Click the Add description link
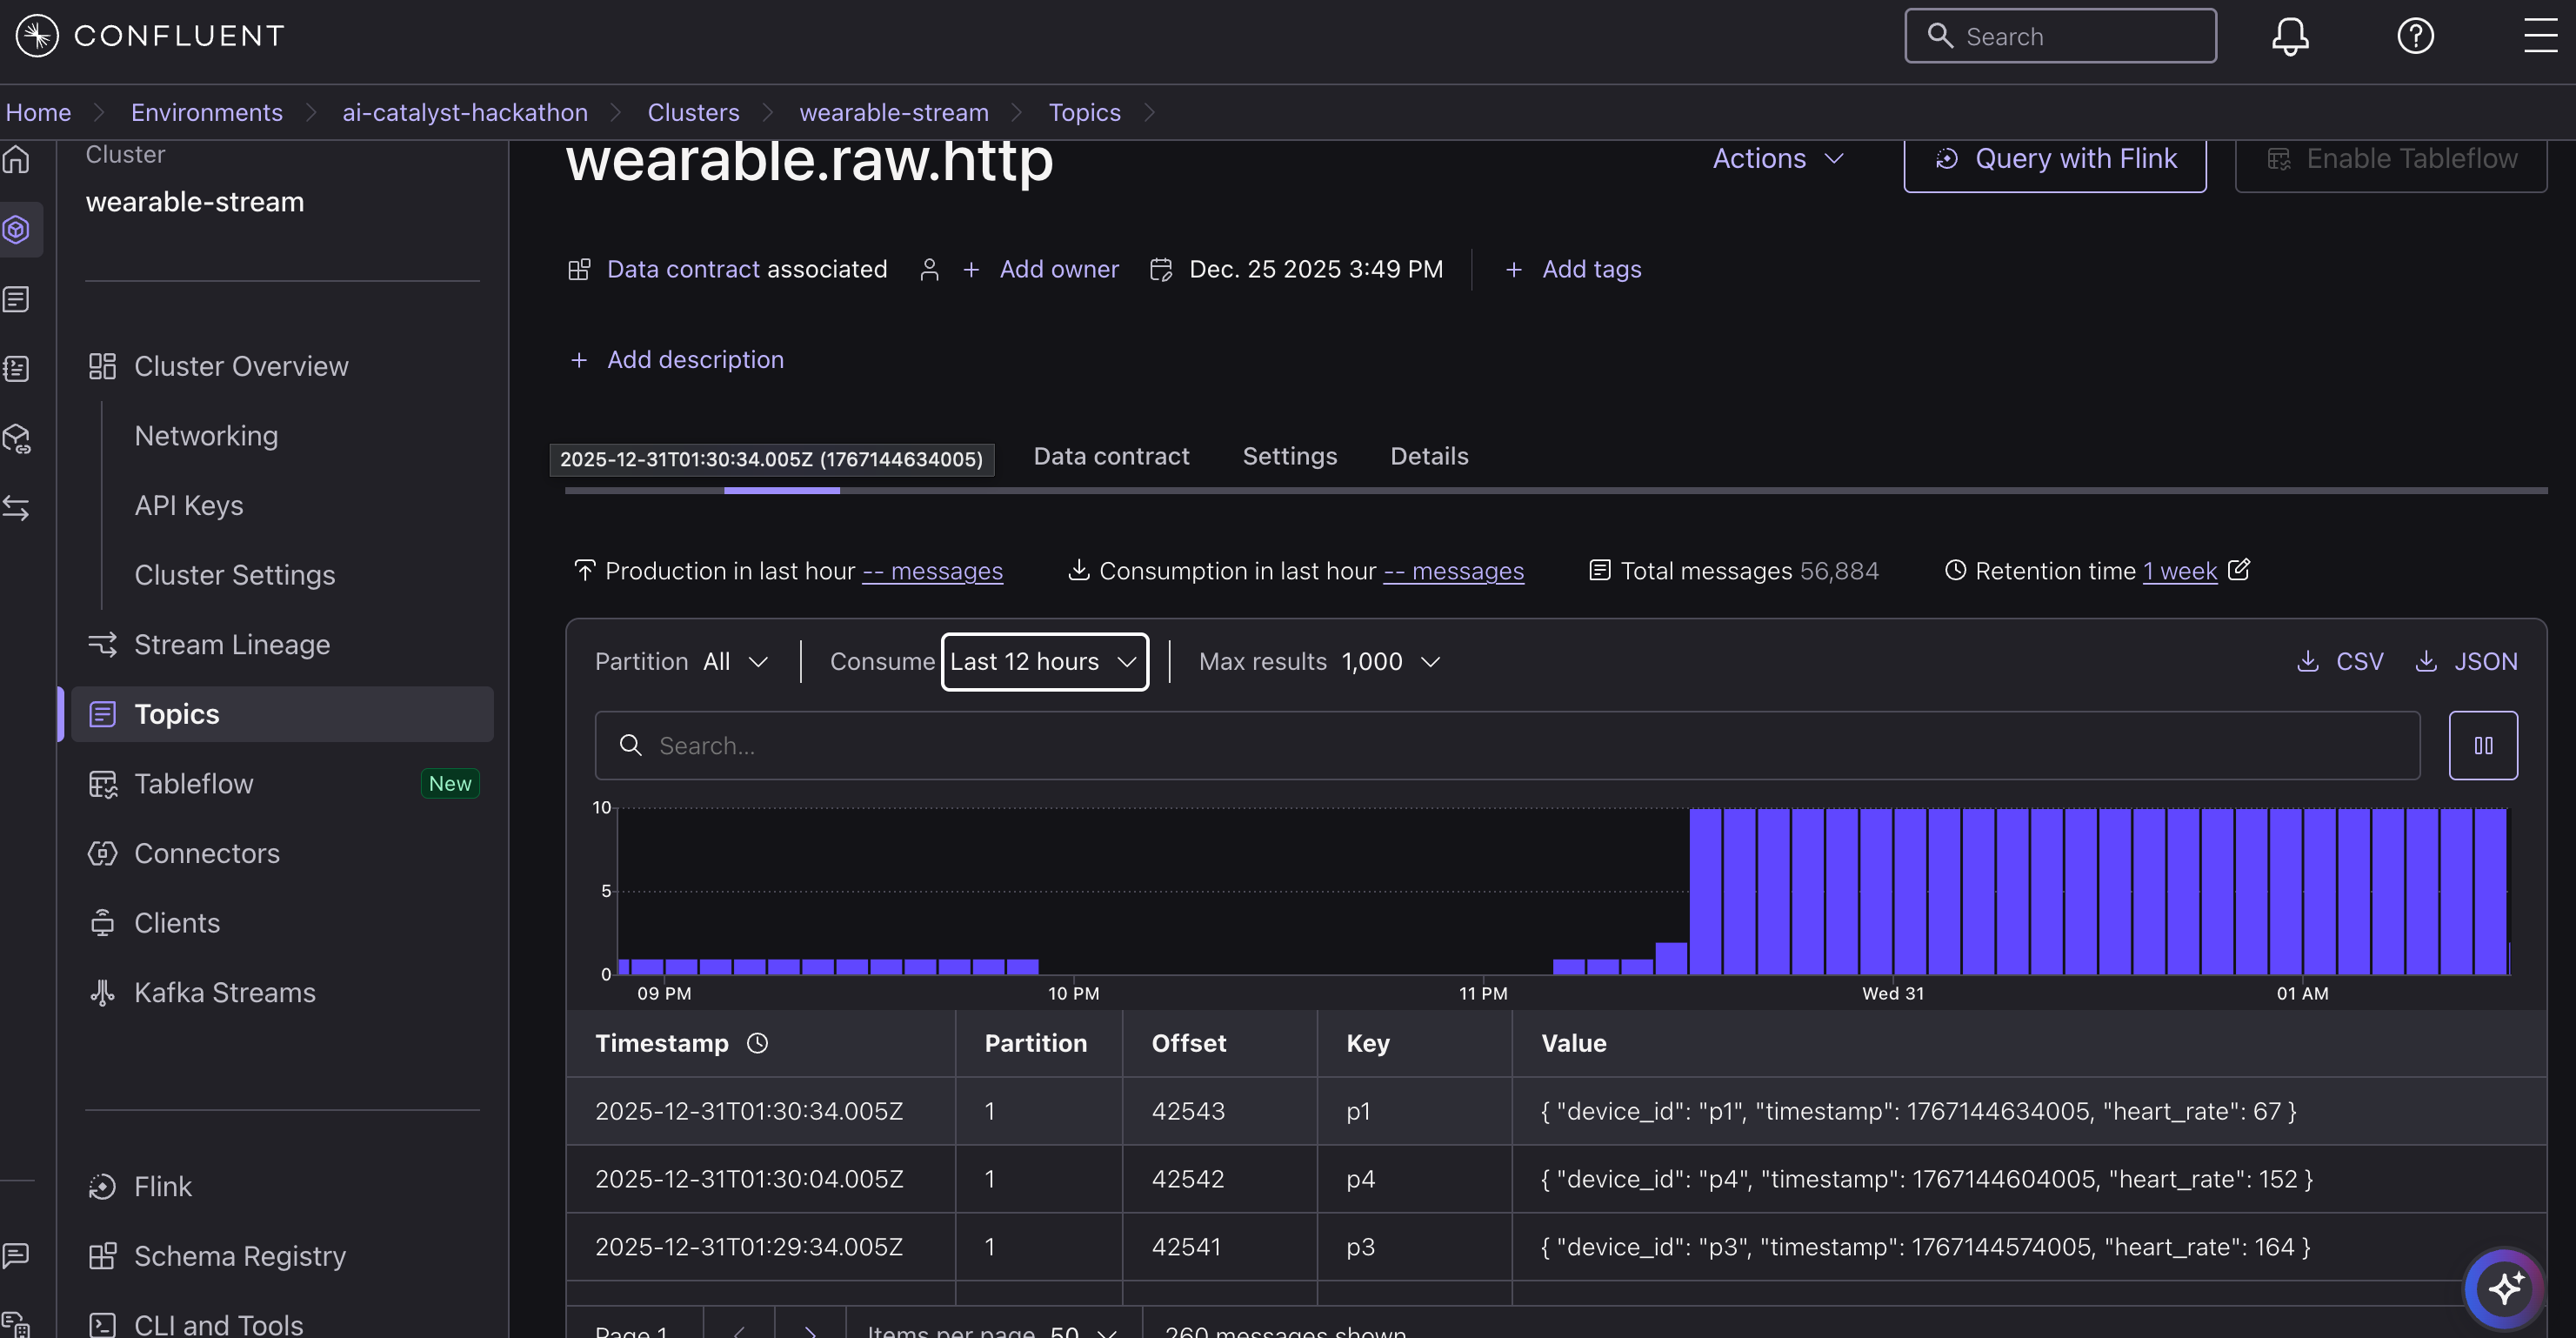2576x1338 pixels. (x=695, y=359)
